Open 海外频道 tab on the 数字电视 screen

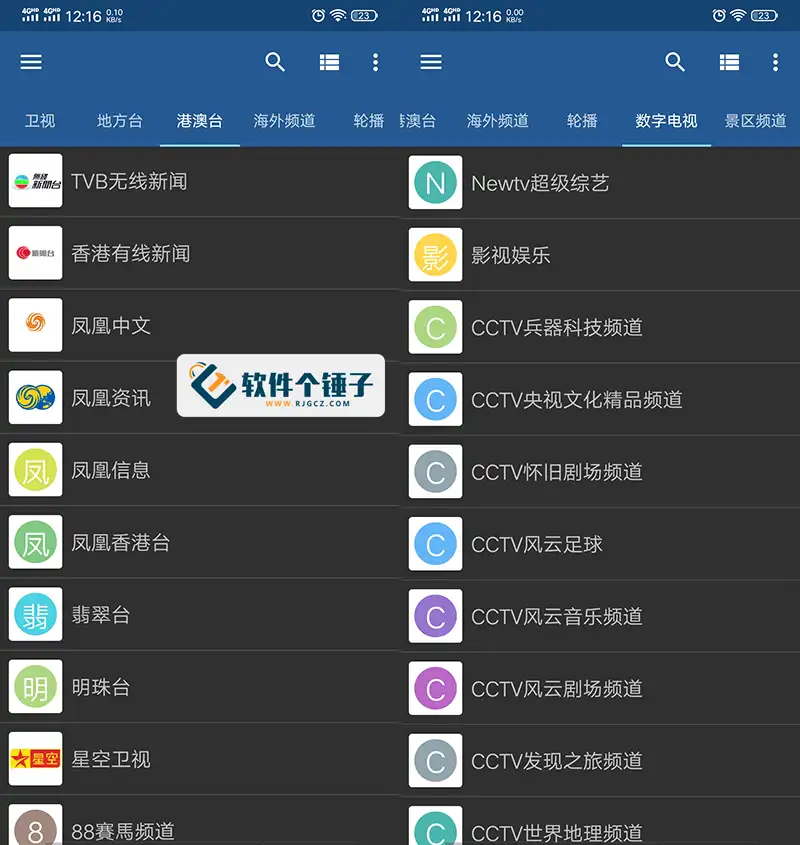(498, 121)
